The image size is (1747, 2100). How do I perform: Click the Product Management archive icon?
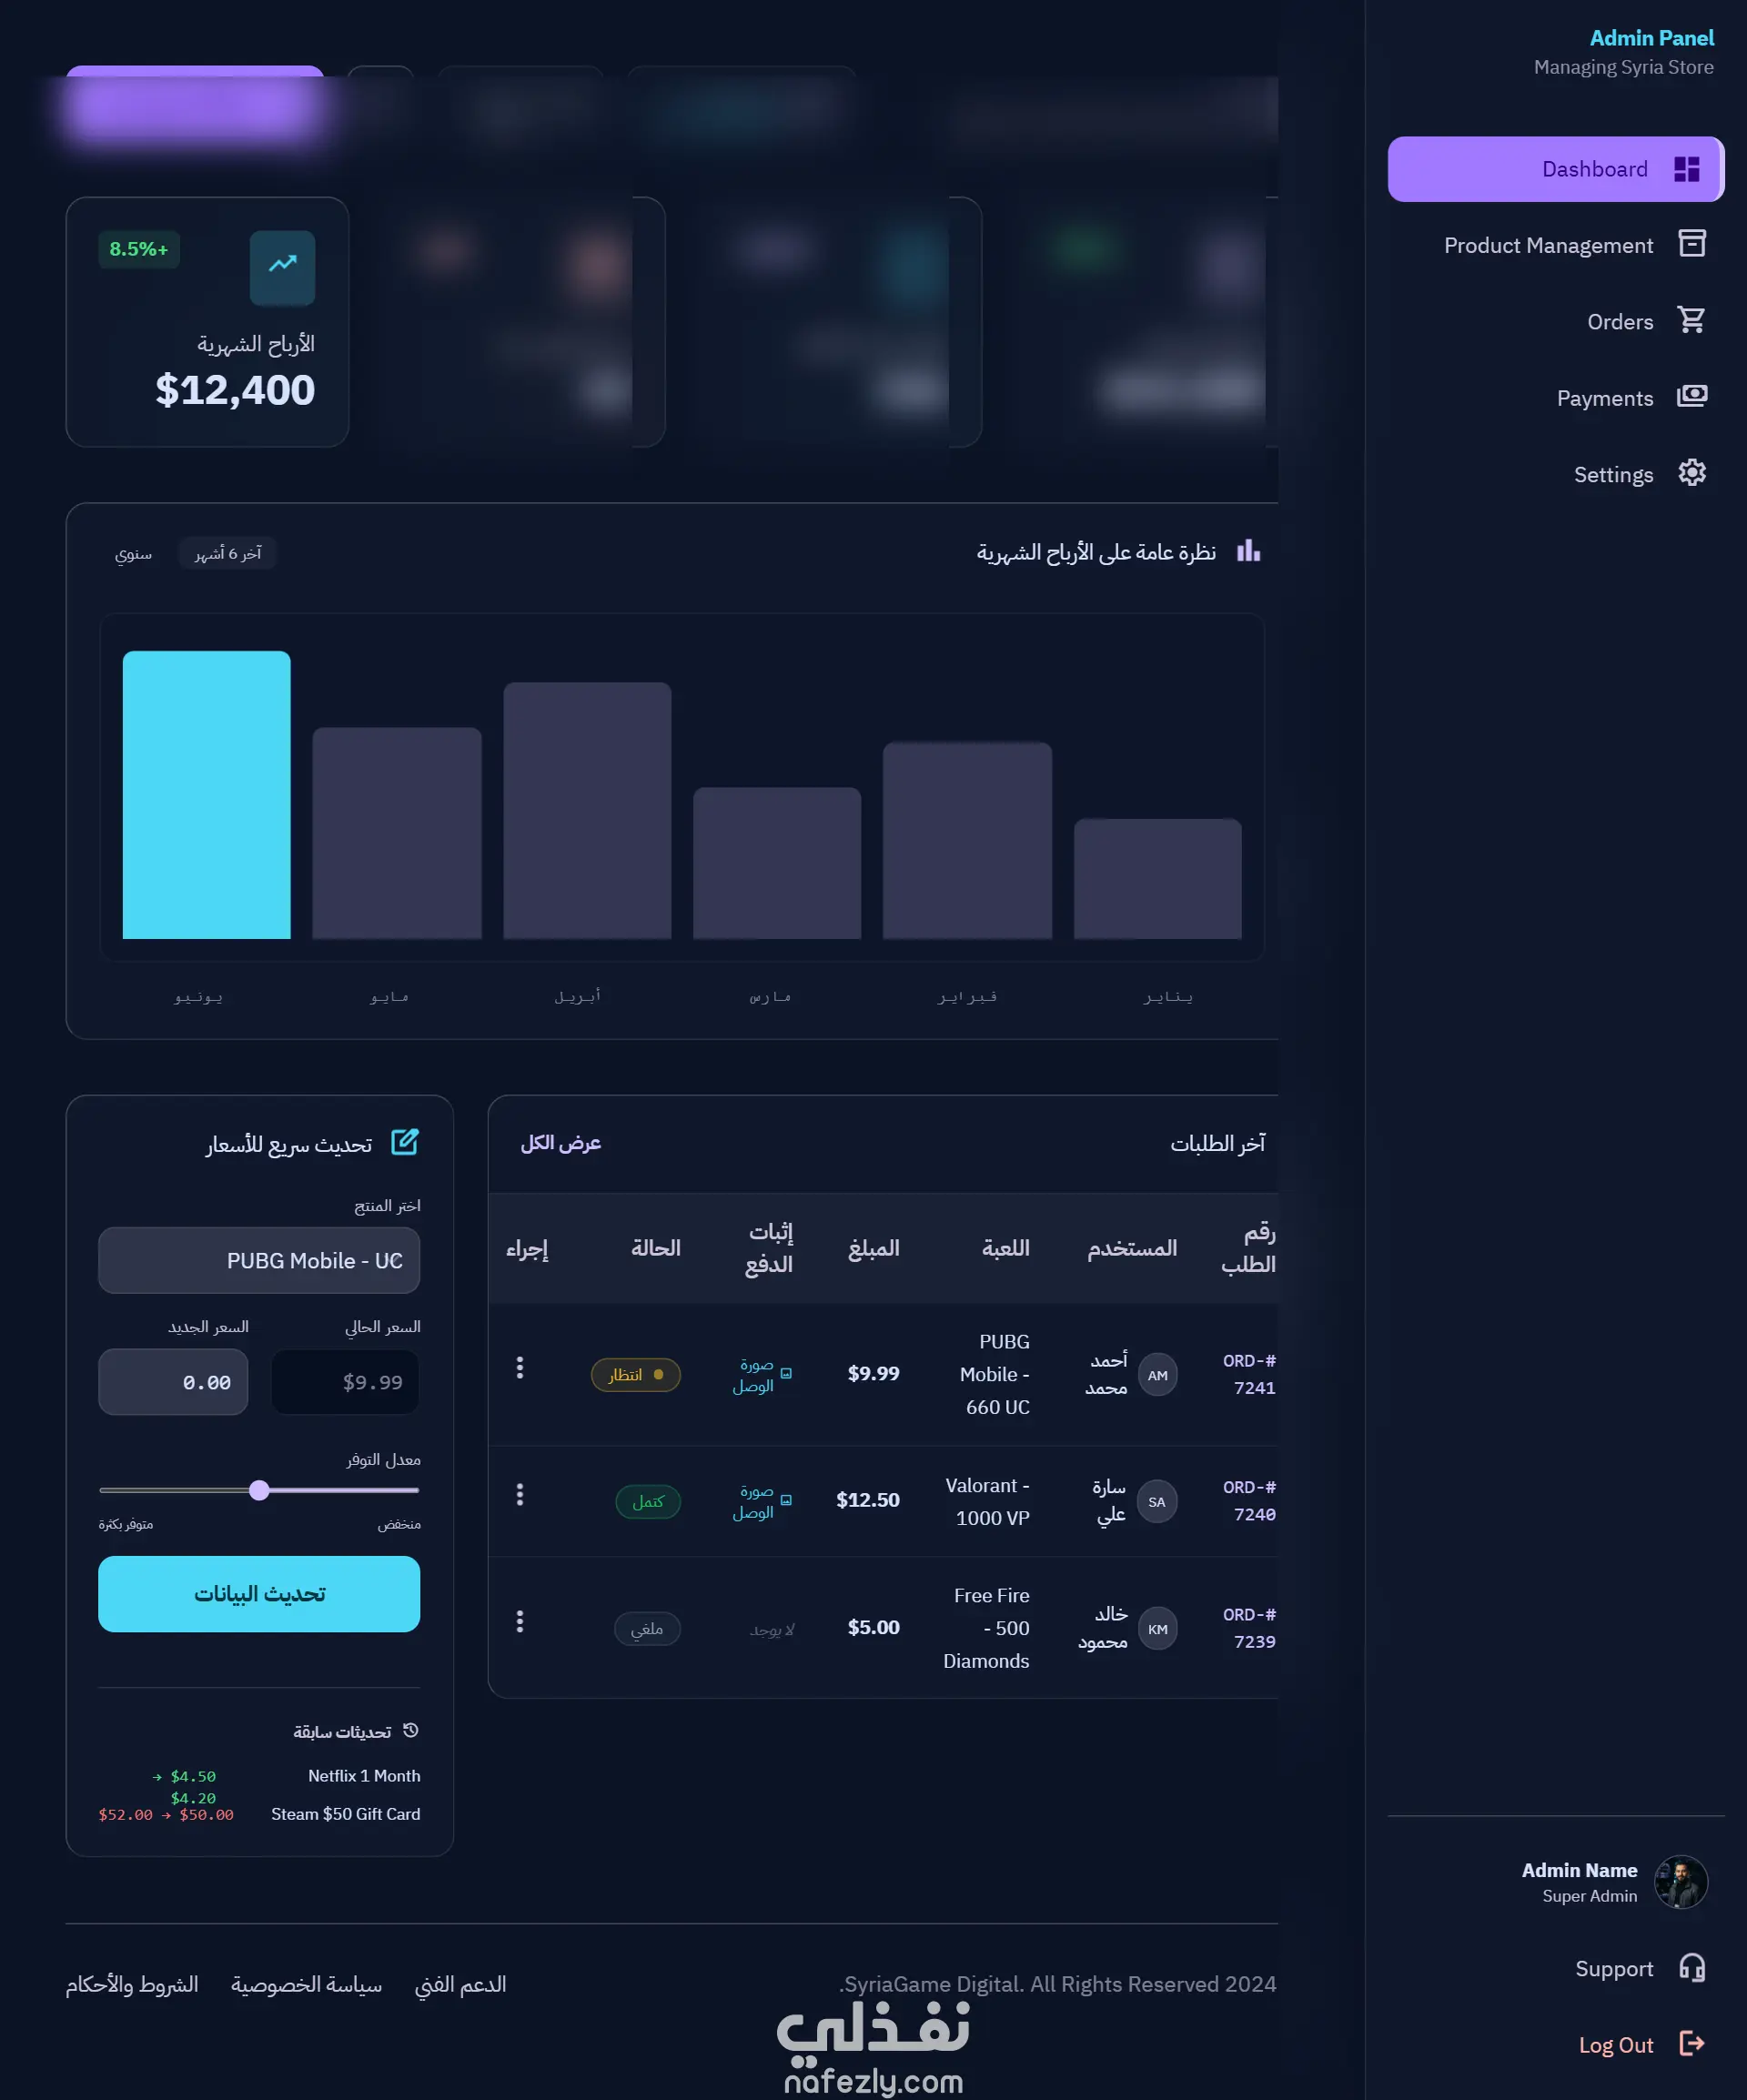[1691, 244]
